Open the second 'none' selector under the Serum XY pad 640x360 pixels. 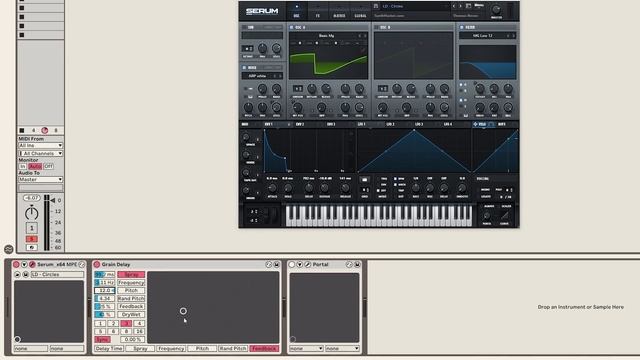pyautogui.click(x=67, y=349)
